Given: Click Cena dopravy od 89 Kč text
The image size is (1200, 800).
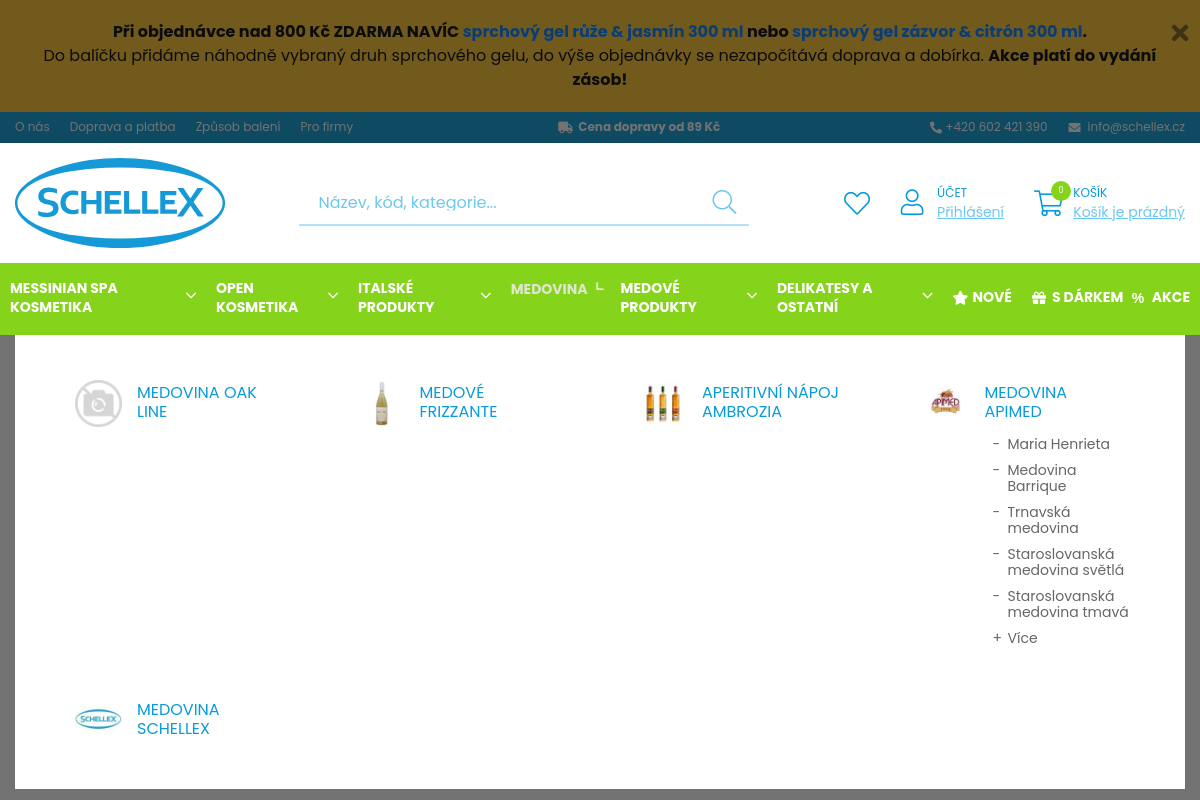Looking at the screenshot, I should 649,127.
